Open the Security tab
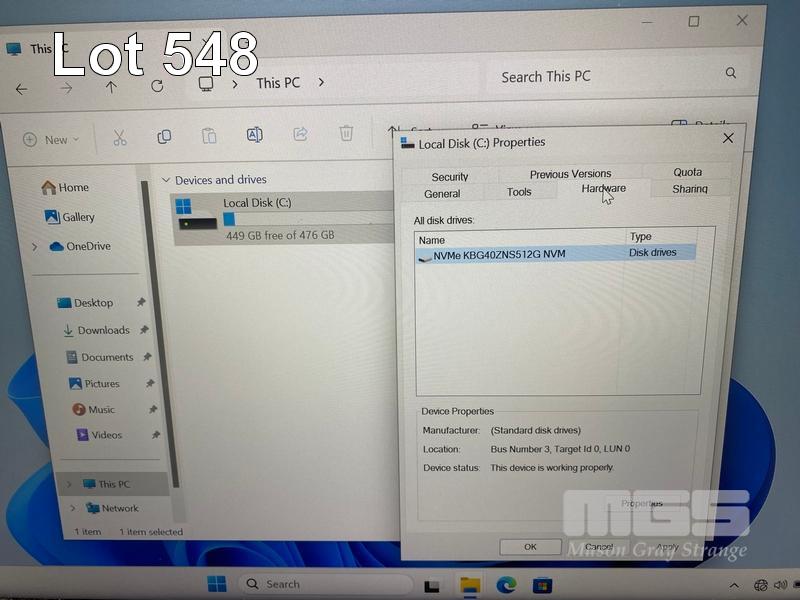 point(450,176)
